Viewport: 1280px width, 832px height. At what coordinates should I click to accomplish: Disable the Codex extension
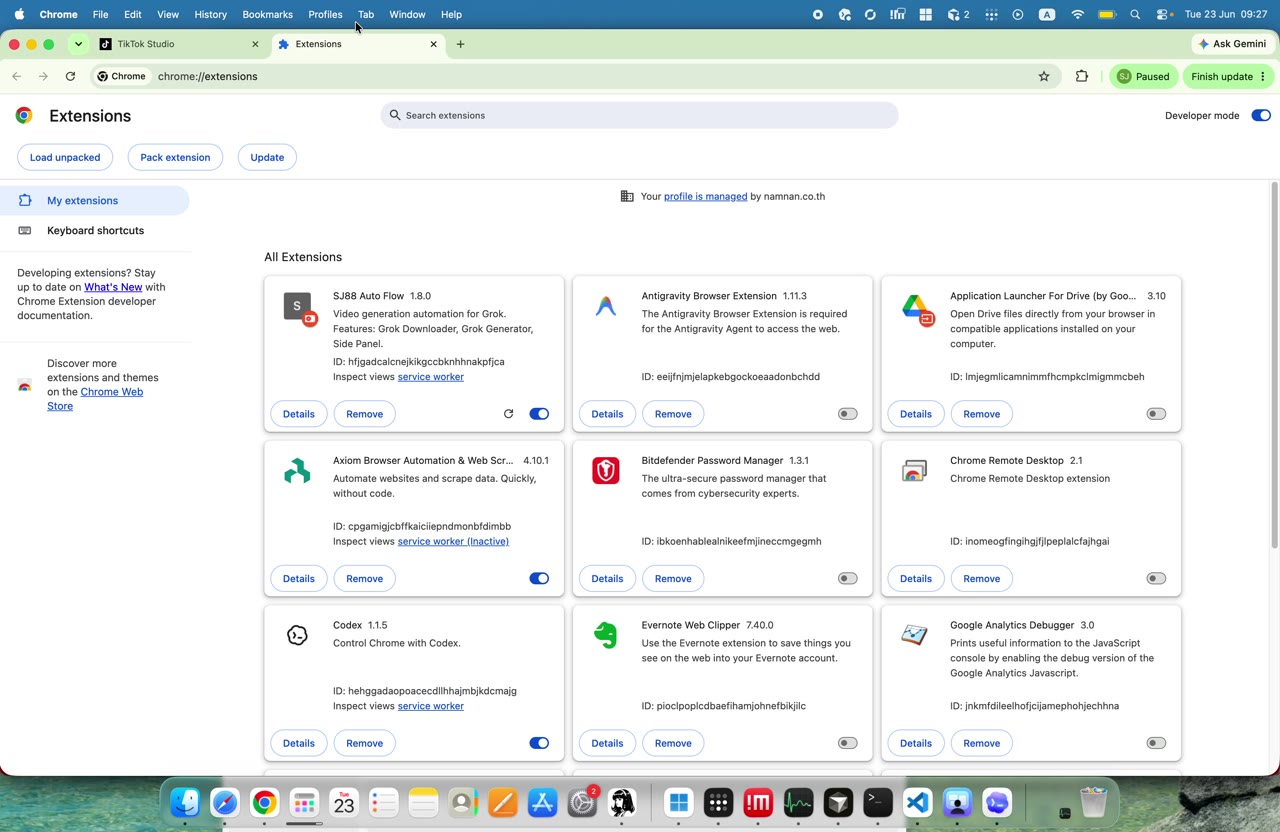(539, 743)
